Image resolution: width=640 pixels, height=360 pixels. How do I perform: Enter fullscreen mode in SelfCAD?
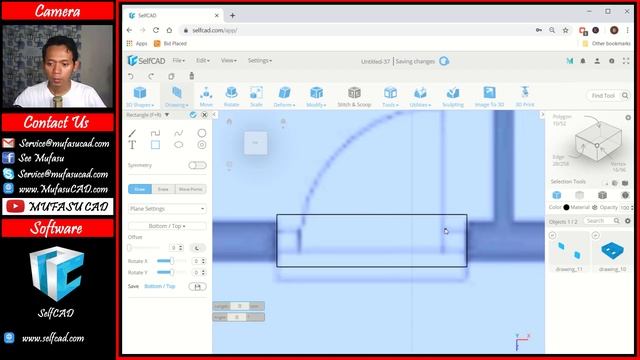click(x=626, y=61)
